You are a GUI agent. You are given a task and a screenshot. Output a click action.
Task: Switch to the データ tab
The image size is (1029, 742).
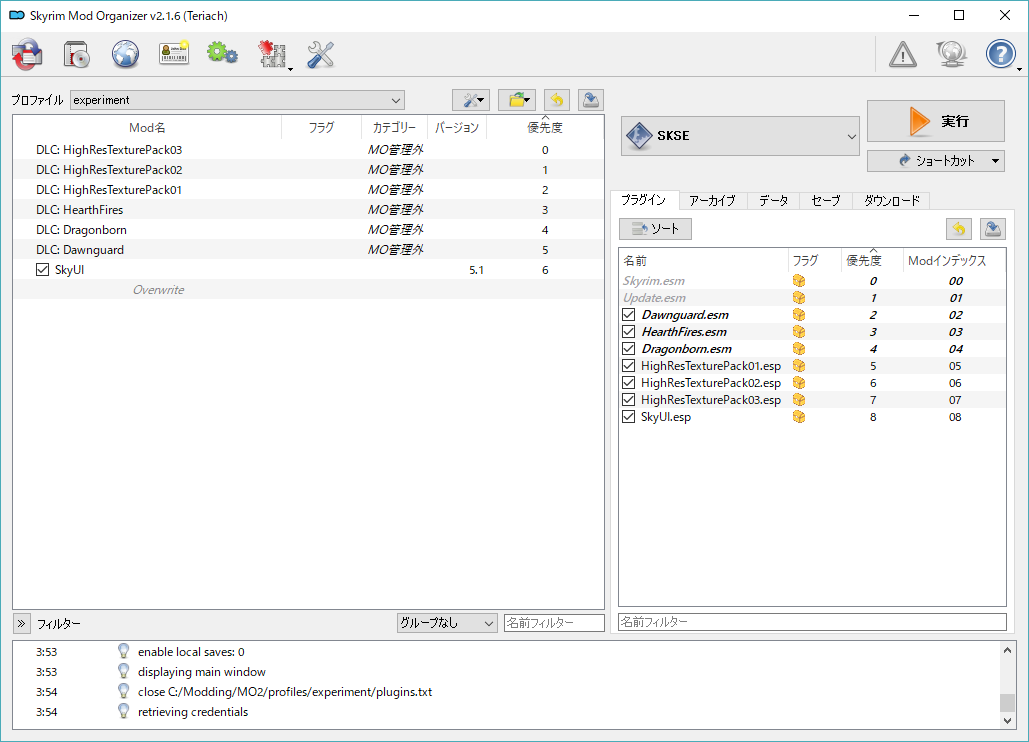773,201
